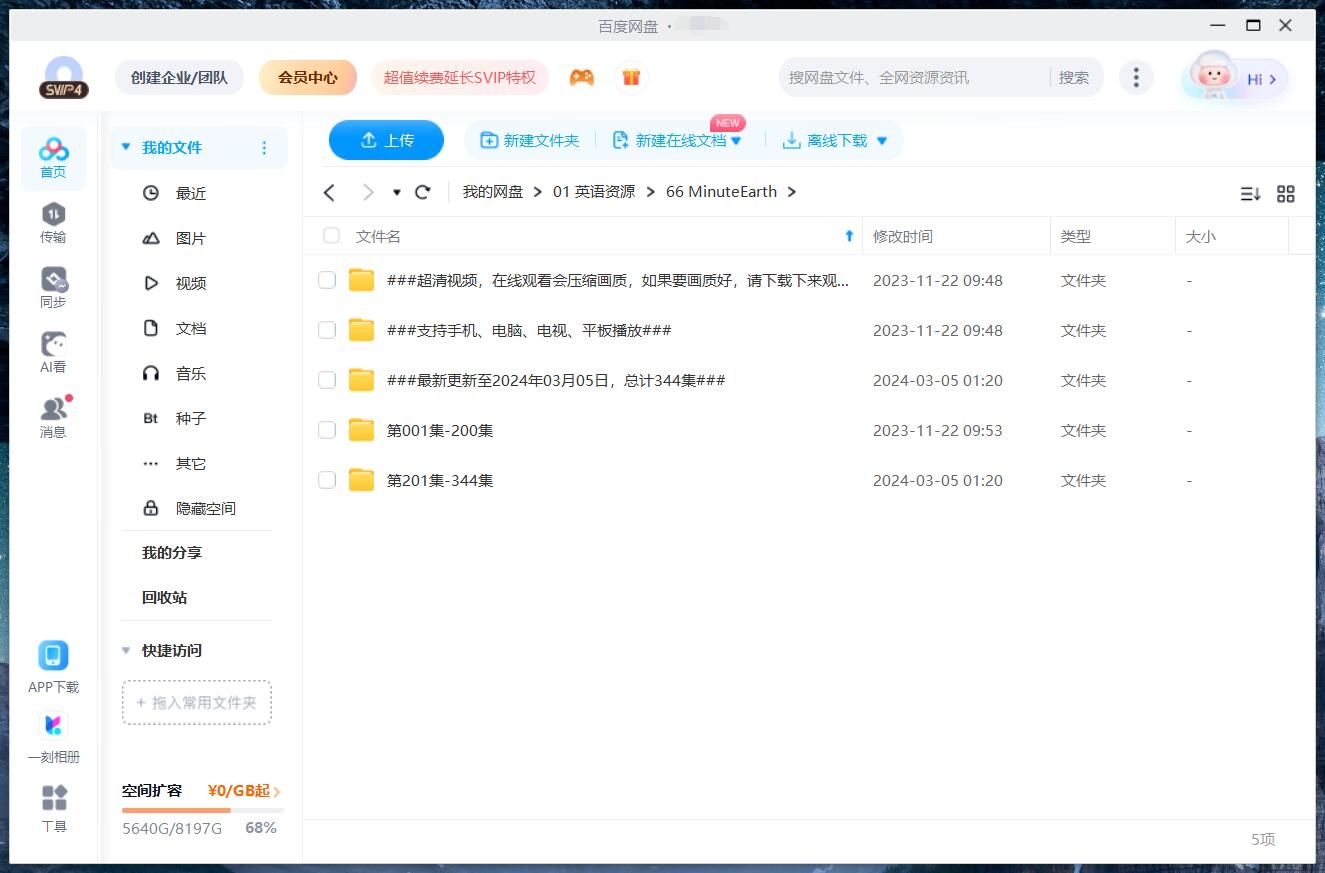Click the search field 搜网盘文件

(915, 77)
